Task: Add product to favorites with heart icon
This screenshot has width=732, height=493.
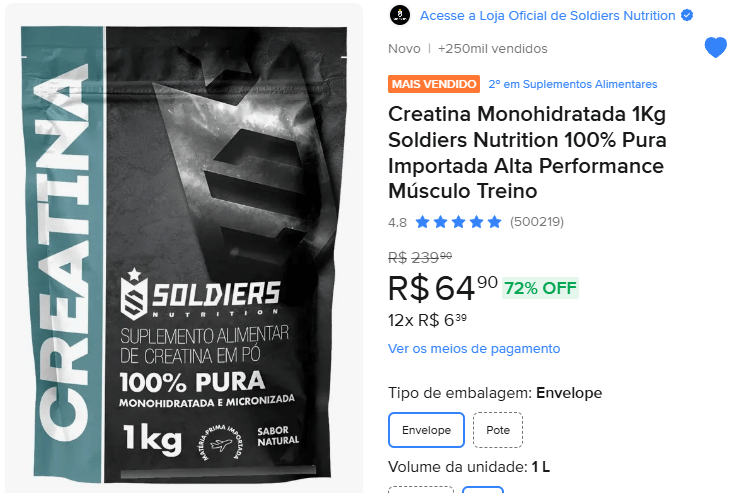Action: (x=716, y=47)
